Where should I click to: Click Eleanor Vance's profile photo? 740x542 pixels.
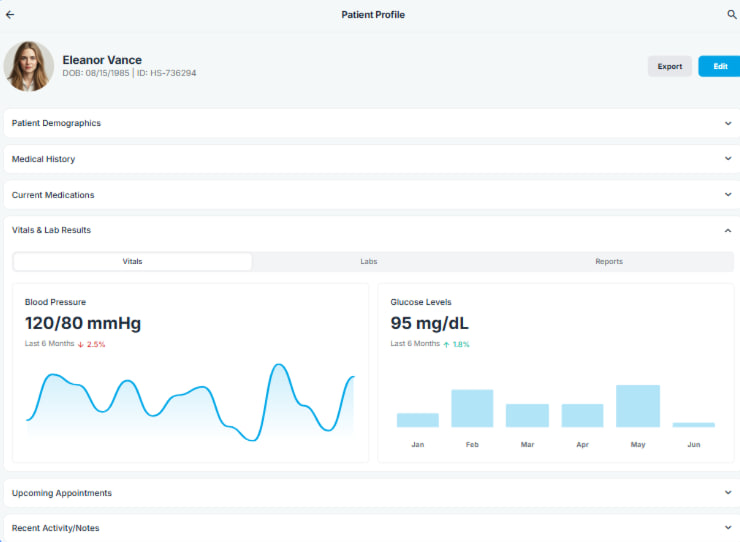[x=29, y=66]
